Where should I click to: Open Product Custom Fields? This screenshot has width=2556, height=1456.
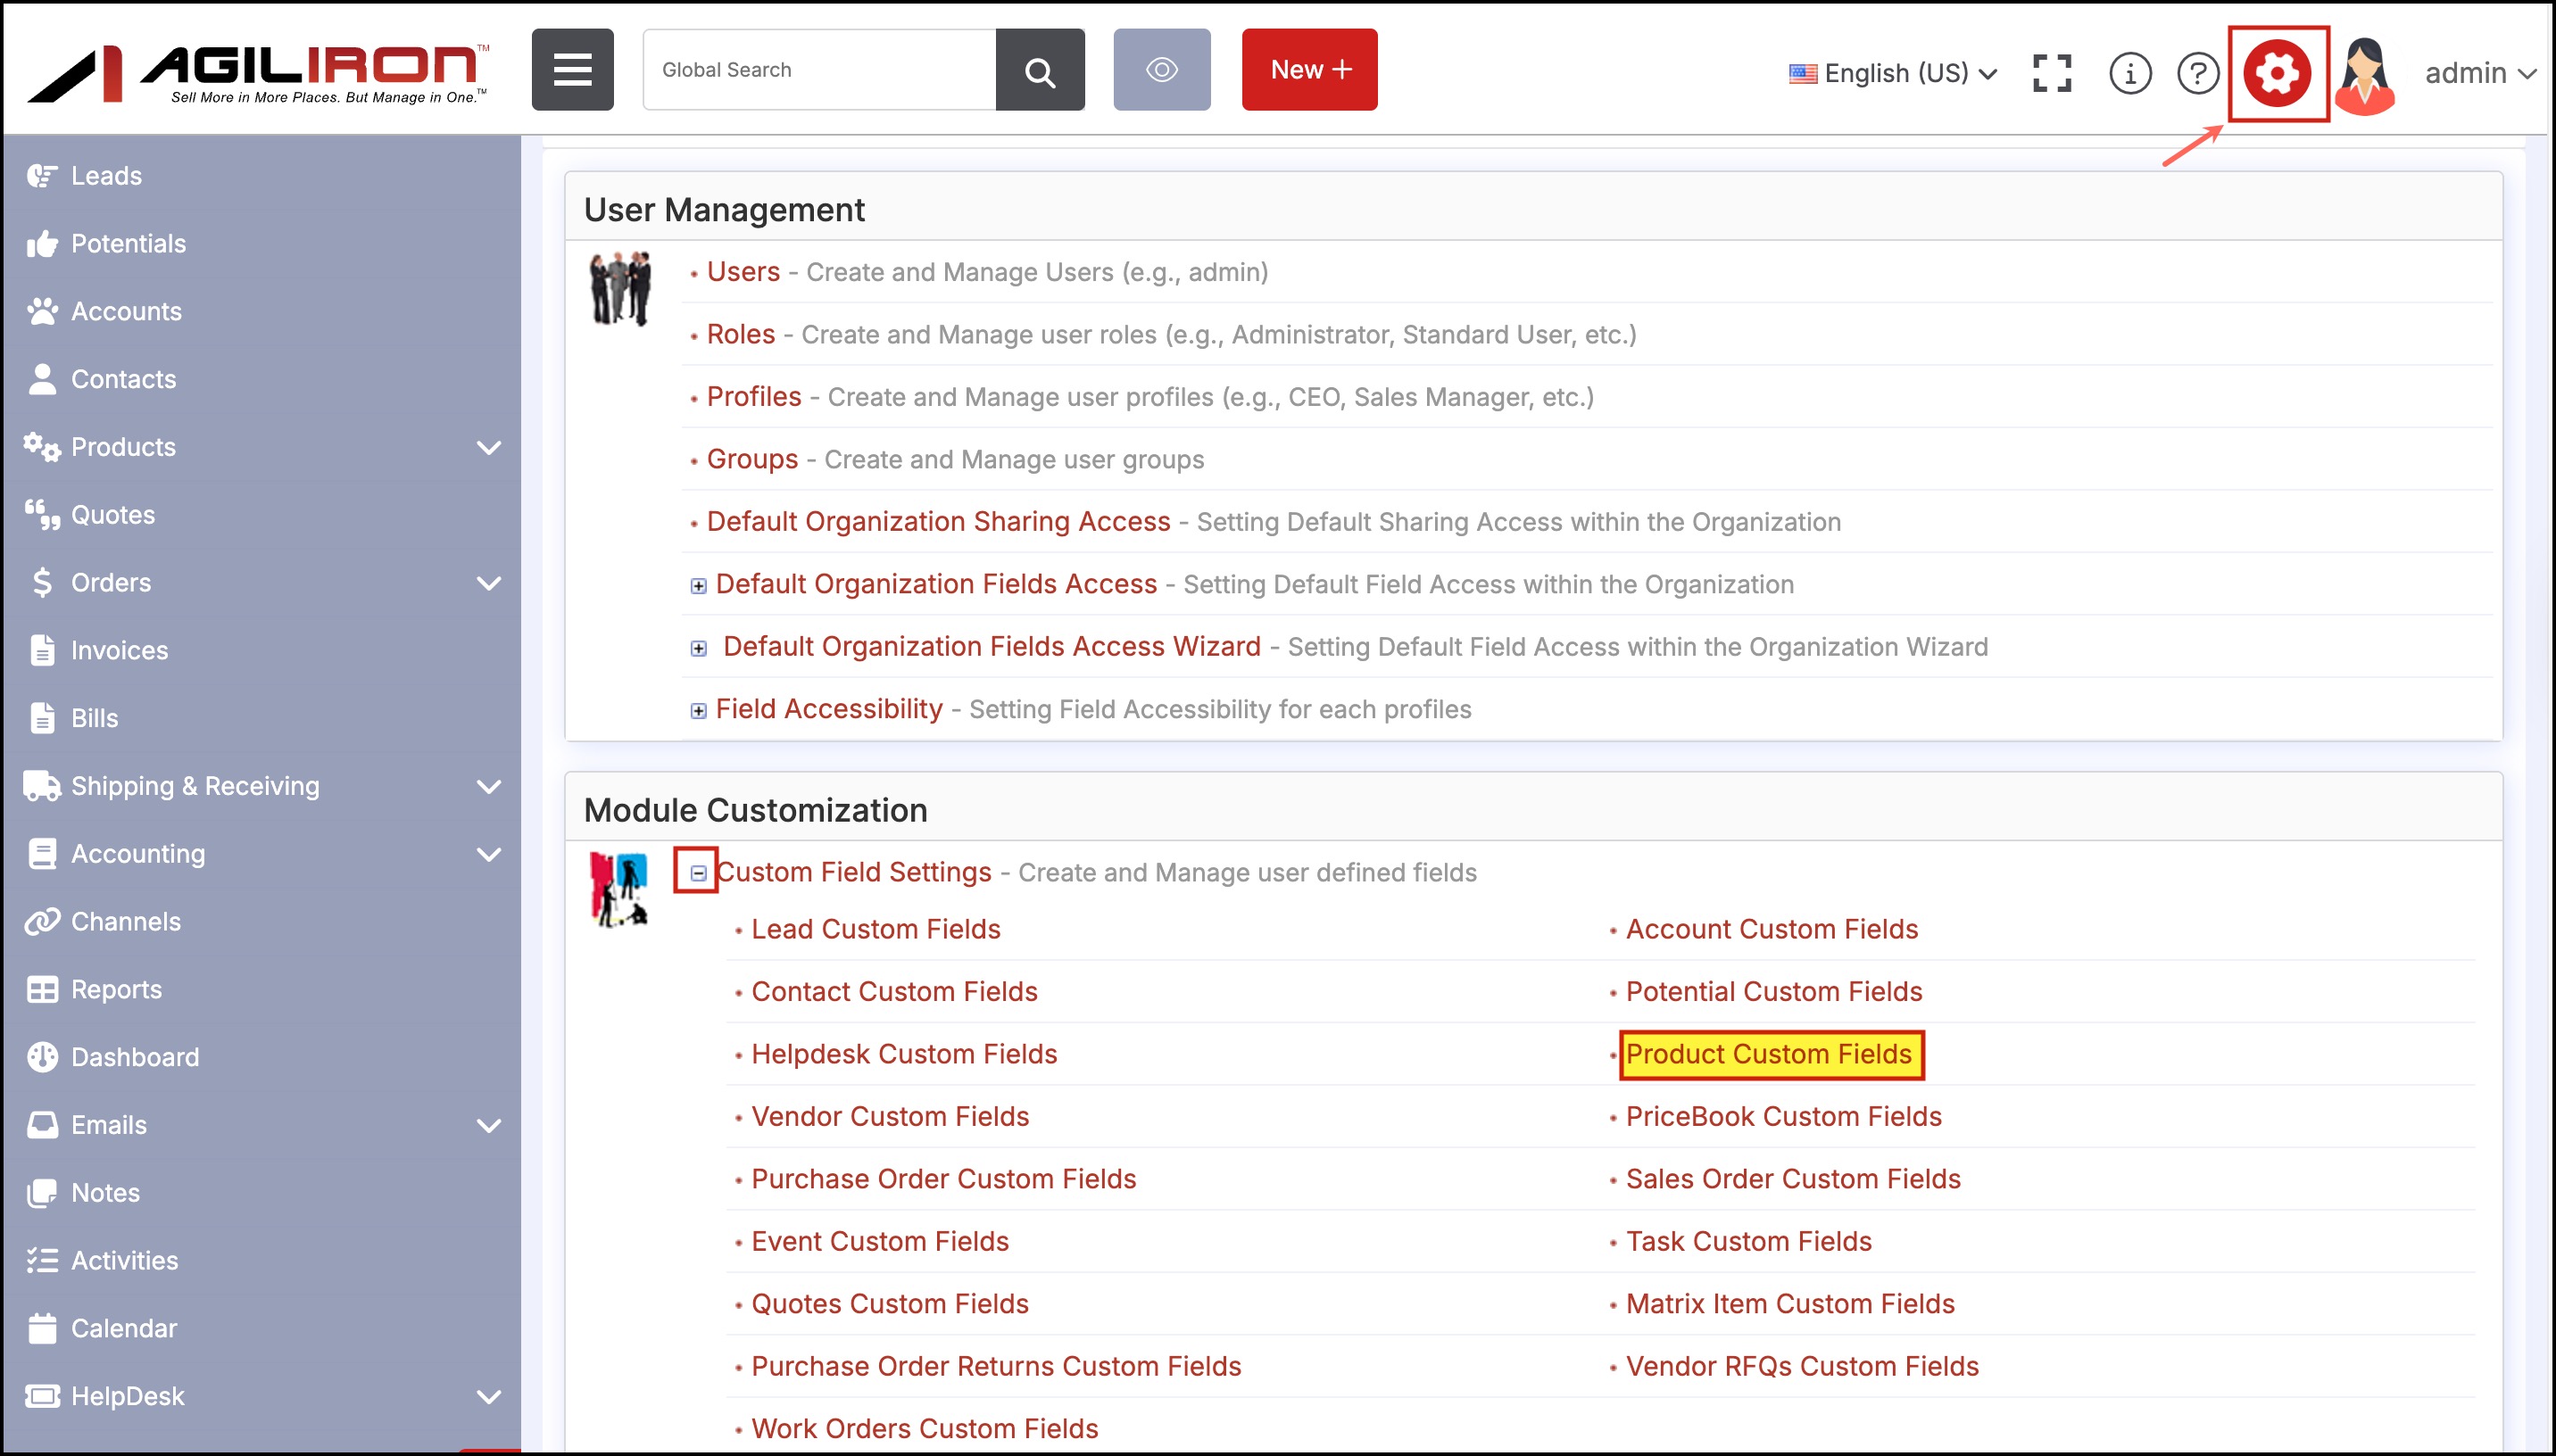pos(1769,1055)
